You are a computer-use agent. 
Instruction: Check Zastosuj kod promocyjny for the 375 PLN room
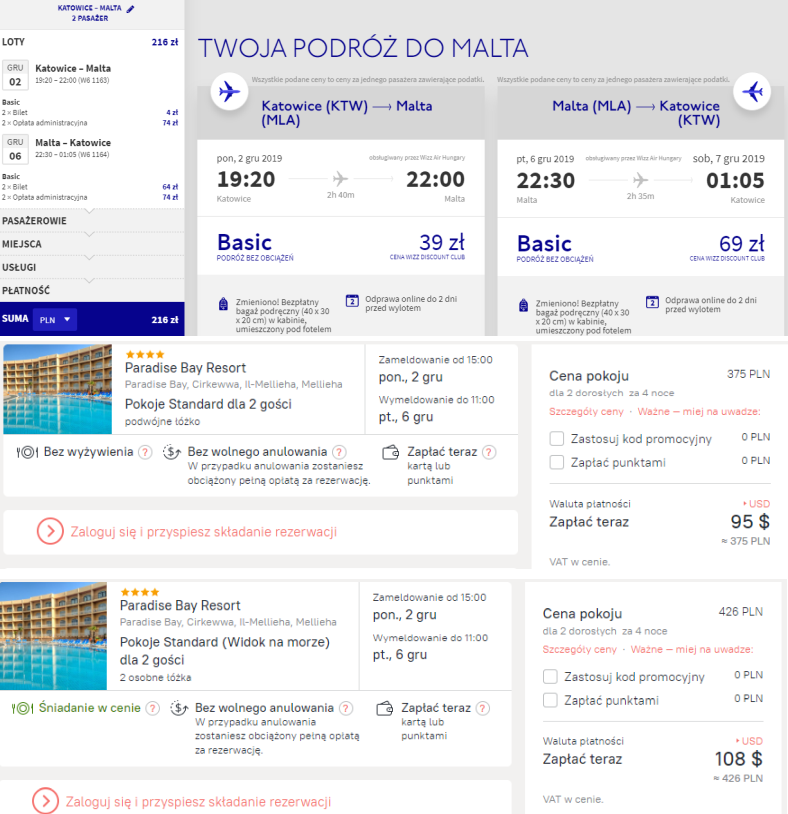coord(556,439)
